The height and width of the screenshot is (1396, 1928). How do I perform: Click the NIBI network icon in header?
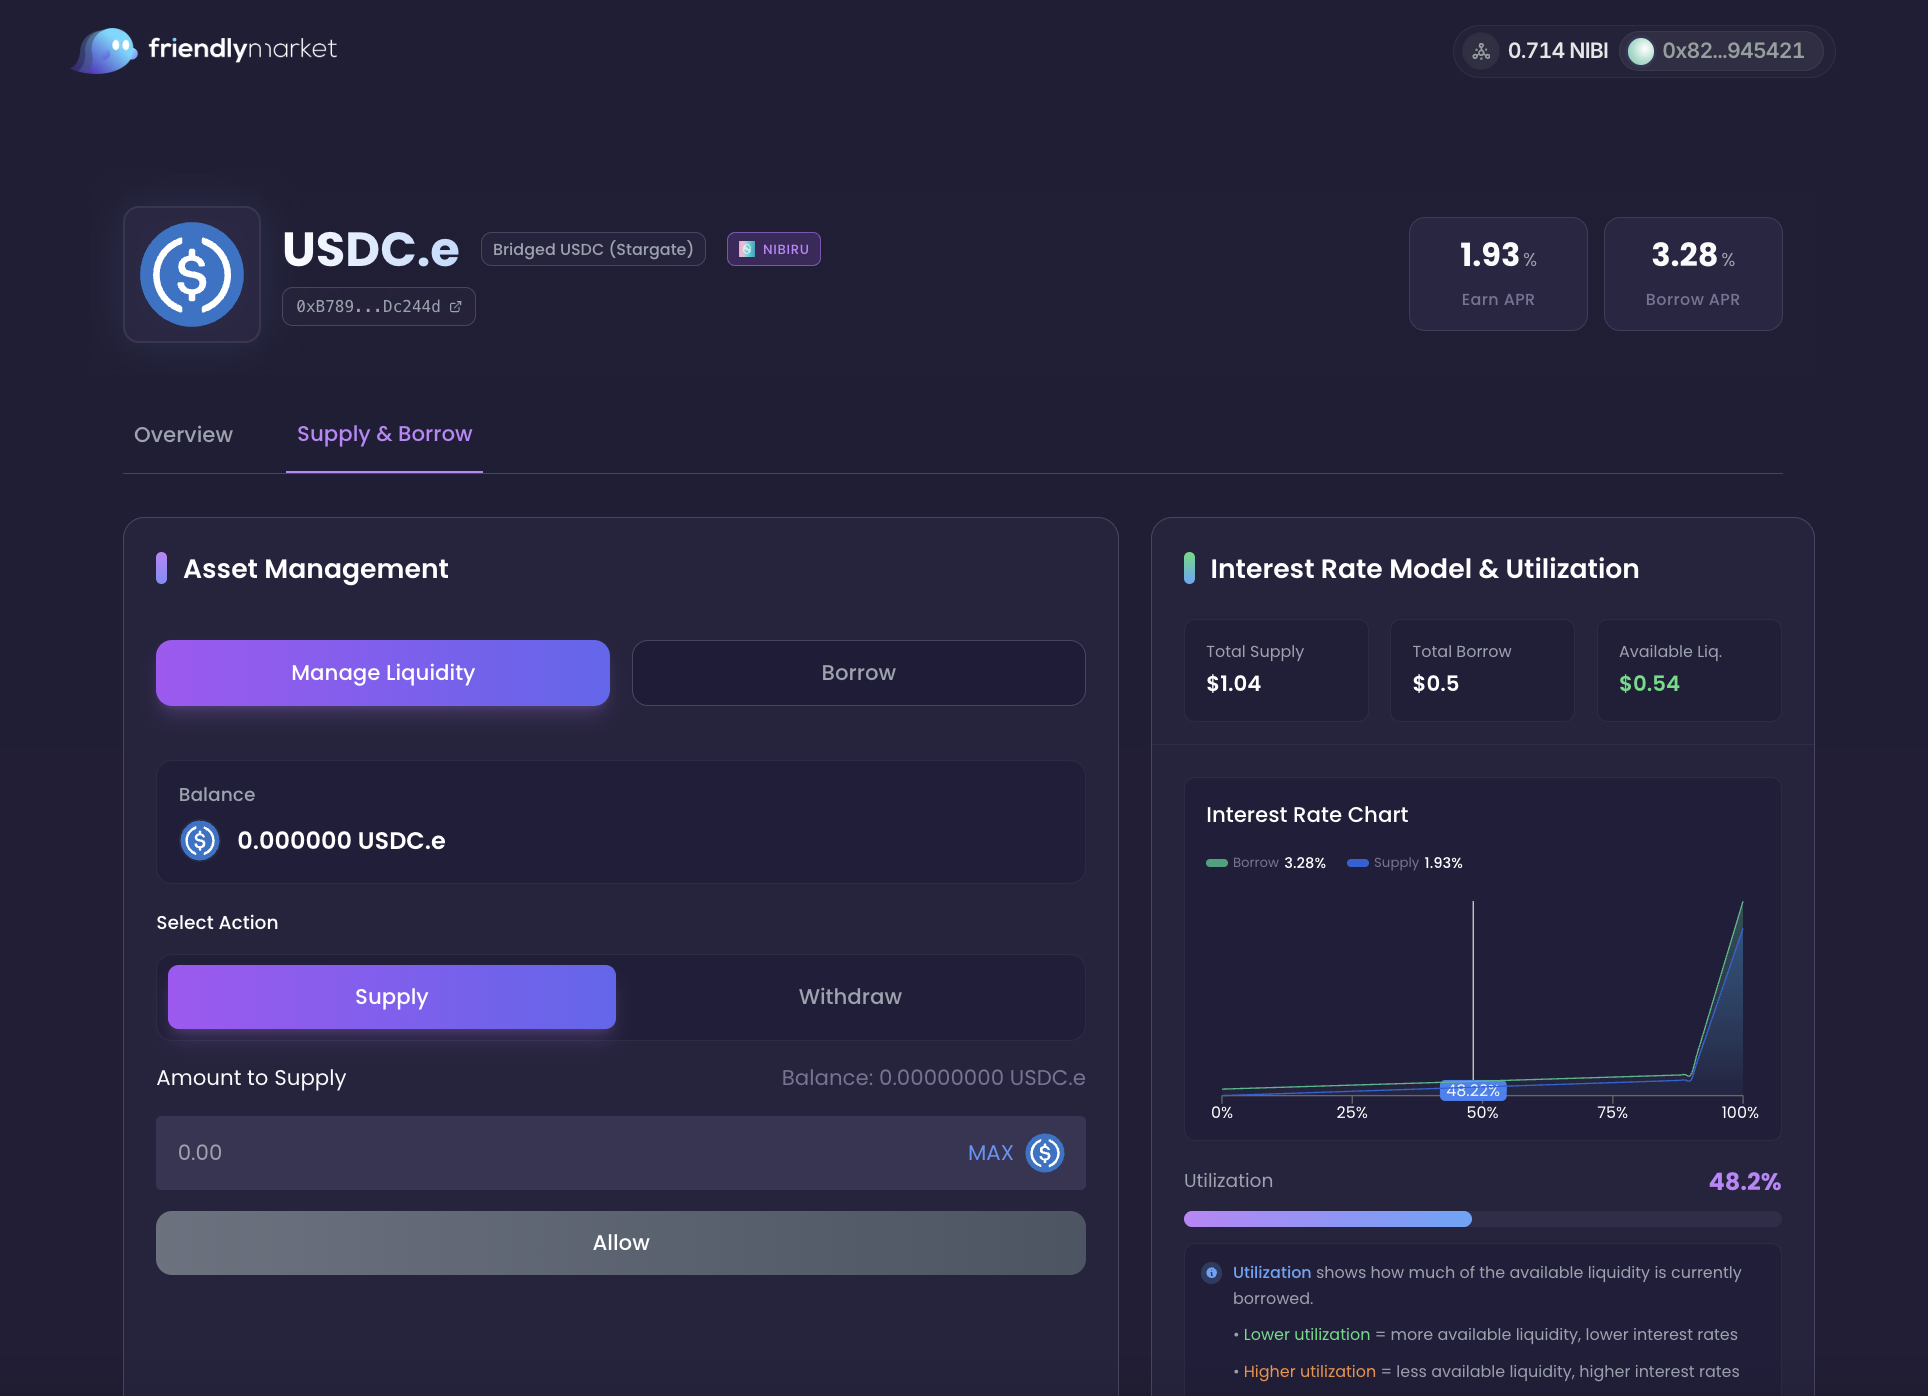[1481, 51]
